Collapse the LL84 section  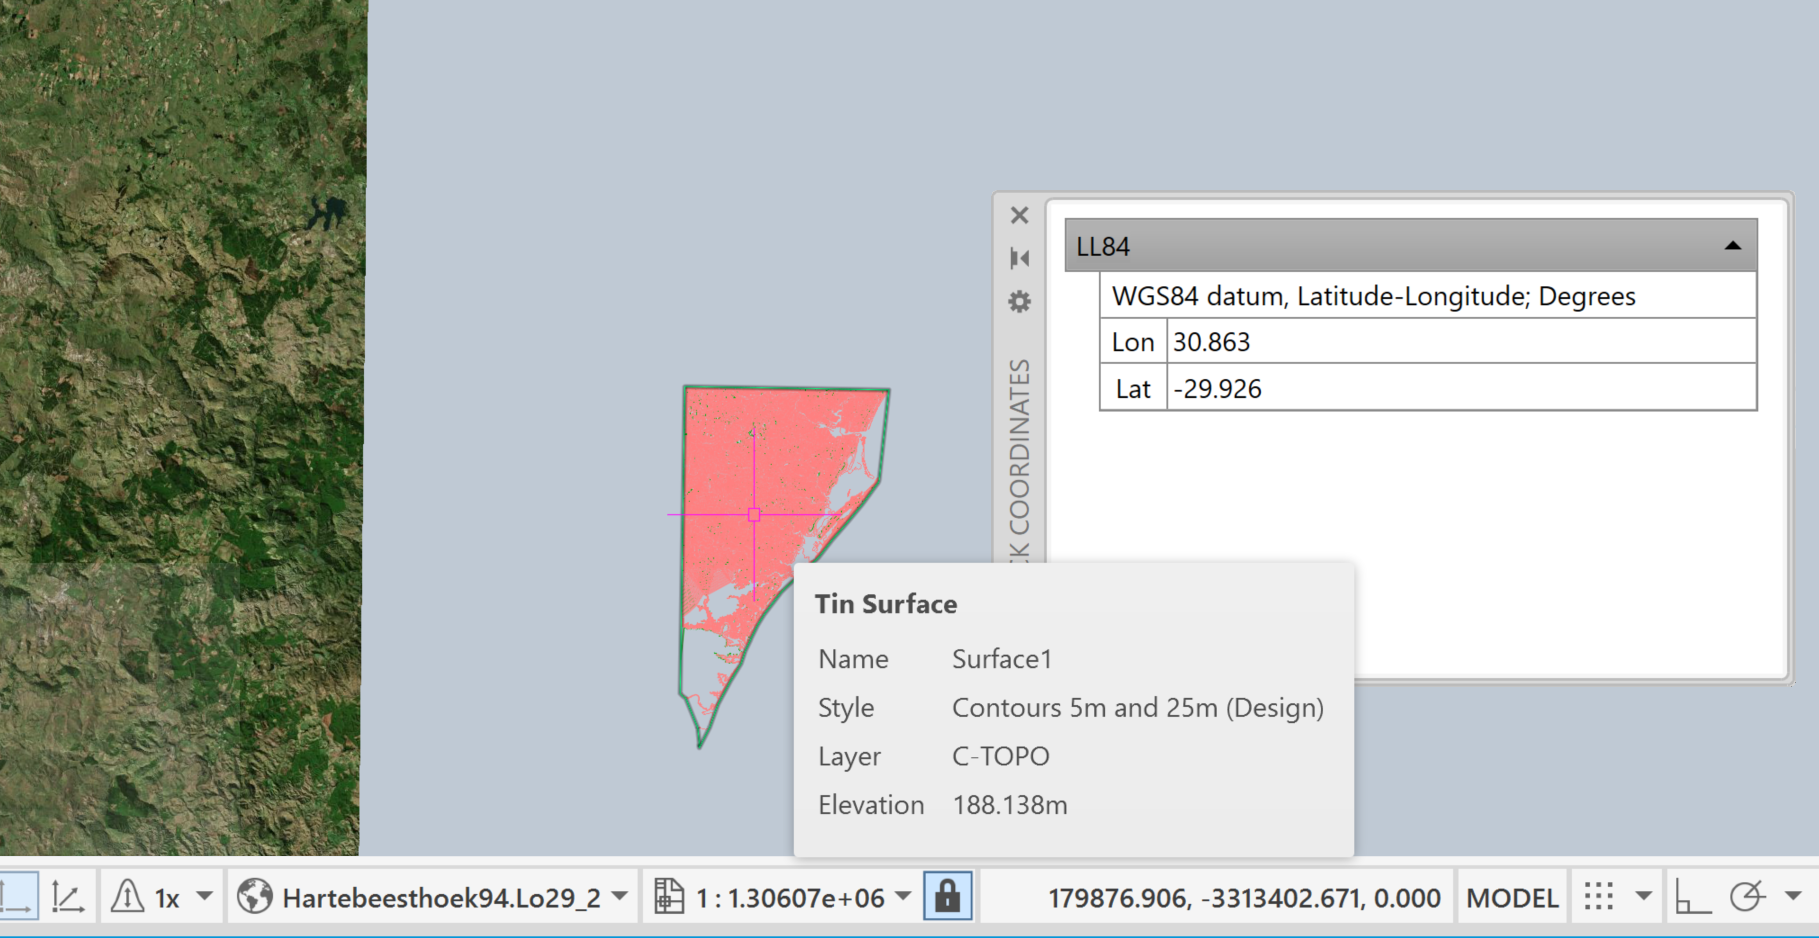[x=1731, y=246]
